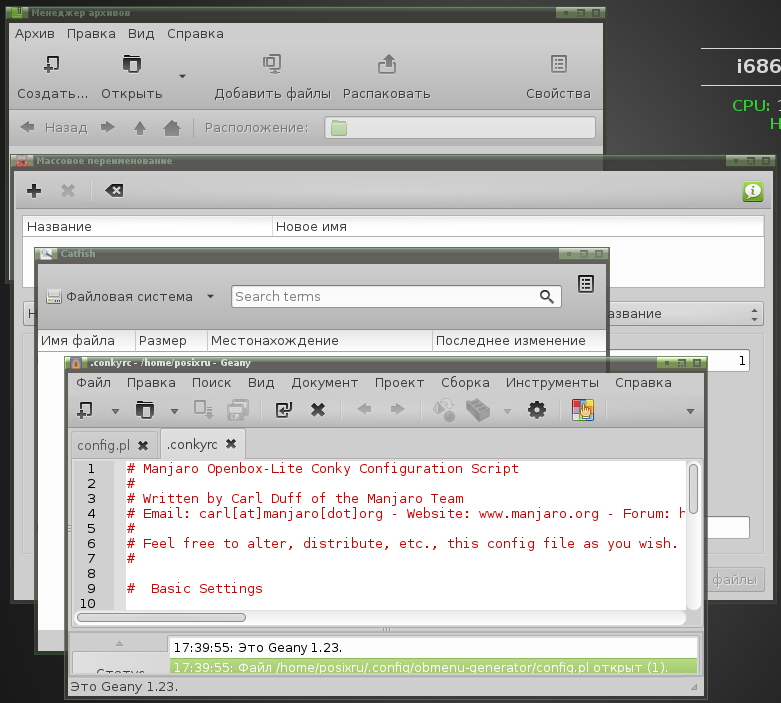
Task: Click Open file icon in Geany toolbar
Action: tap(144, 410)
